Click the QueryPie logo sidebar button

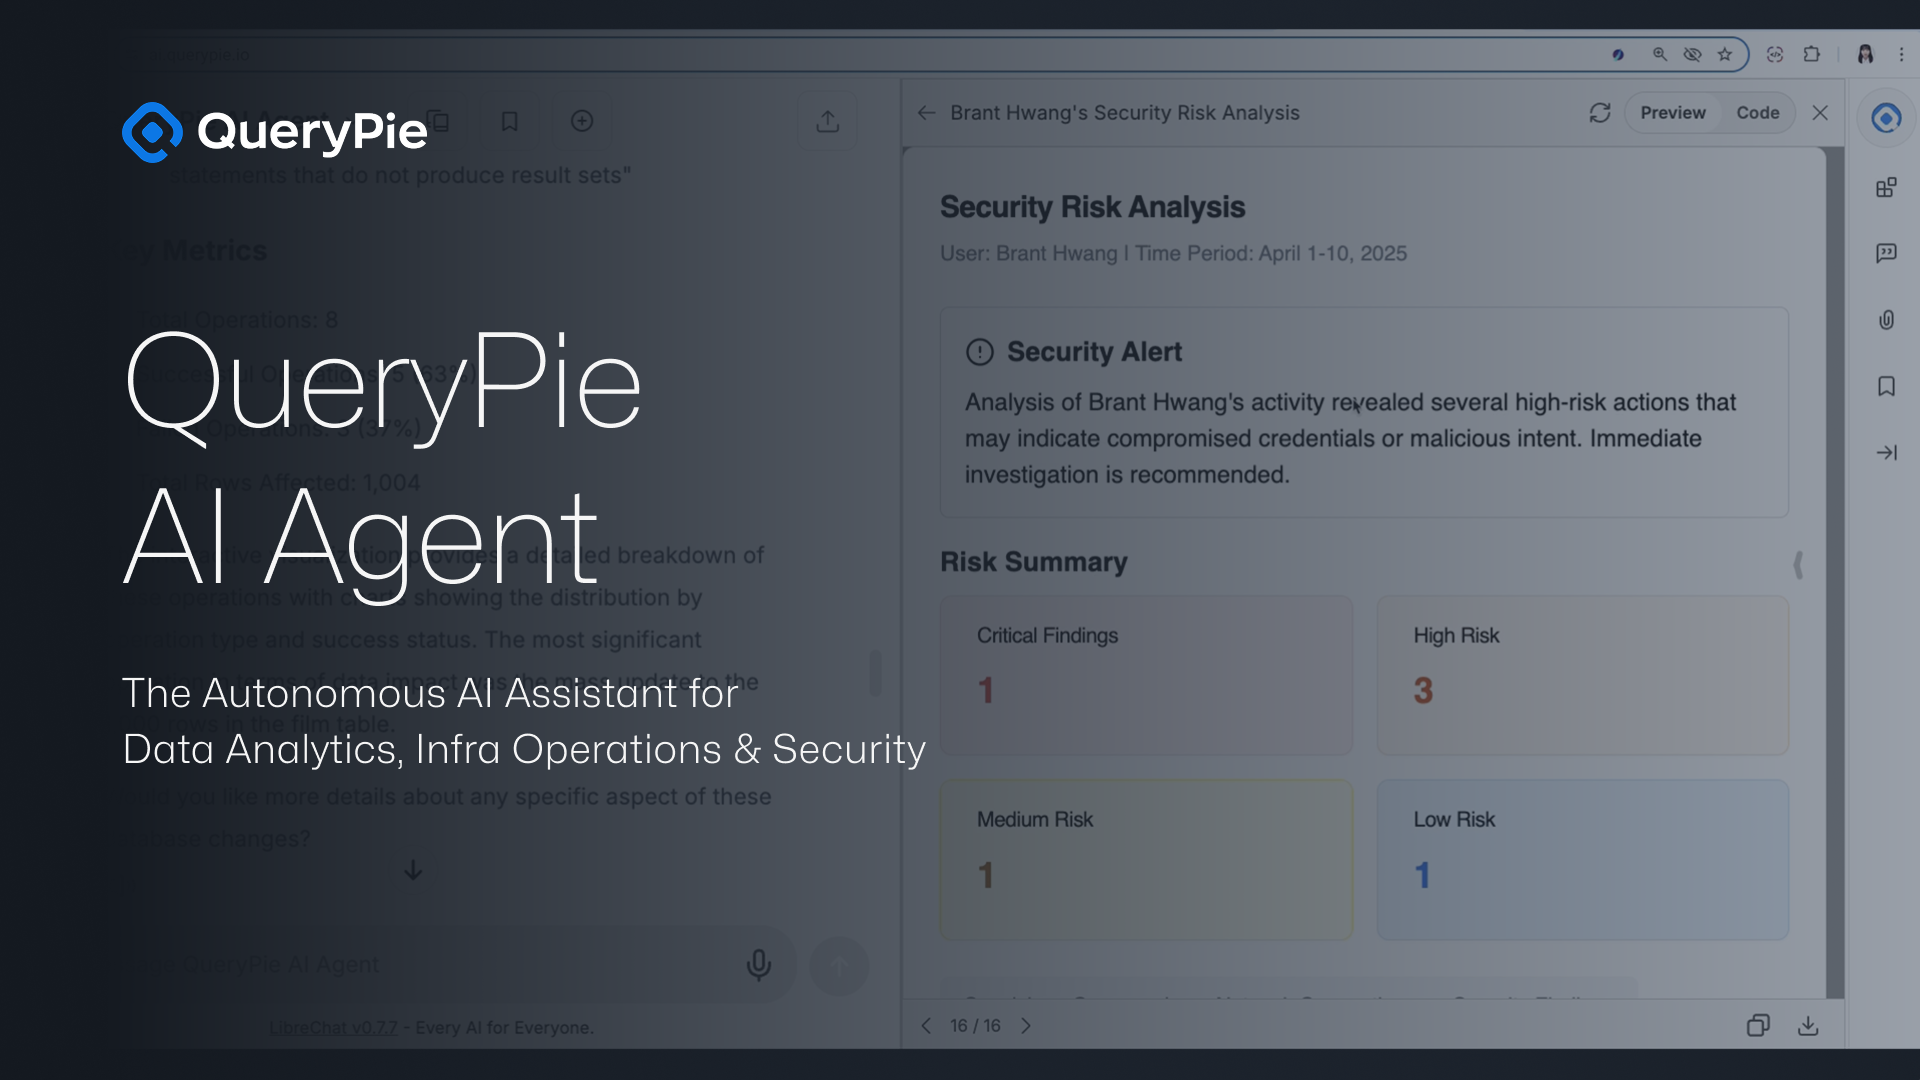pos(1886,118)
